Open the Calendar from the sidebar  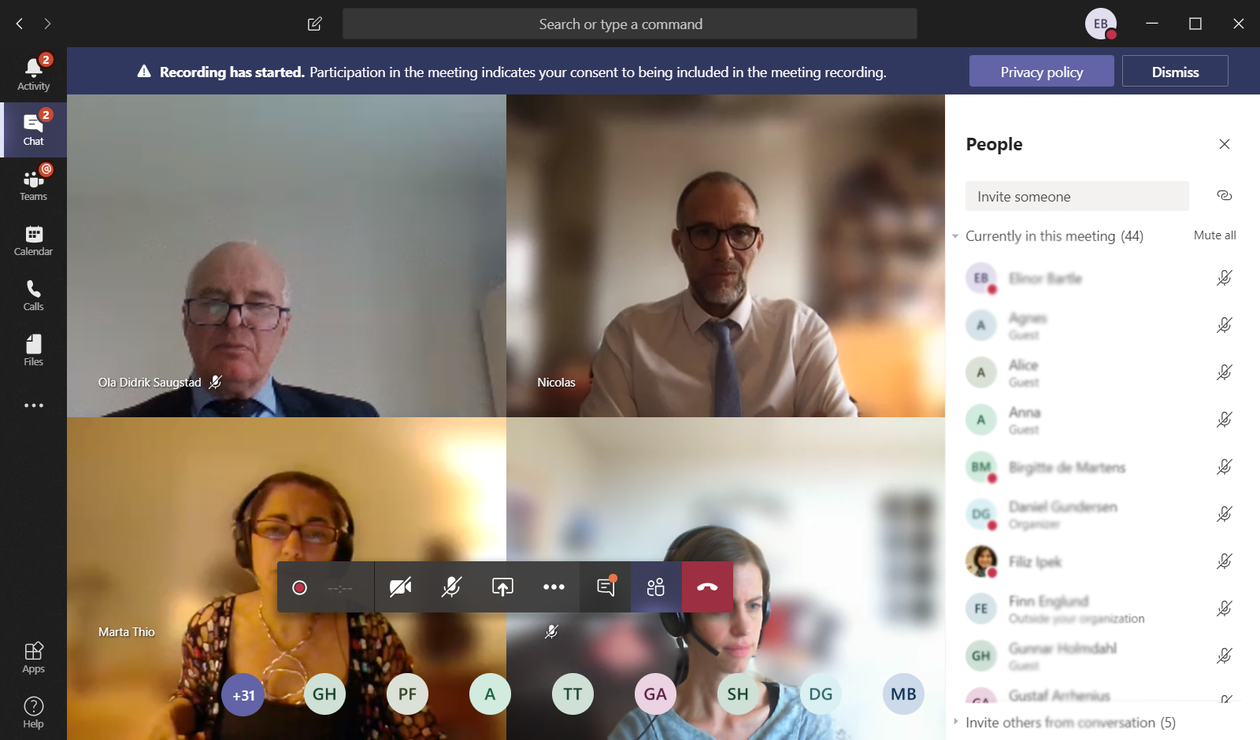click(33, 240)
